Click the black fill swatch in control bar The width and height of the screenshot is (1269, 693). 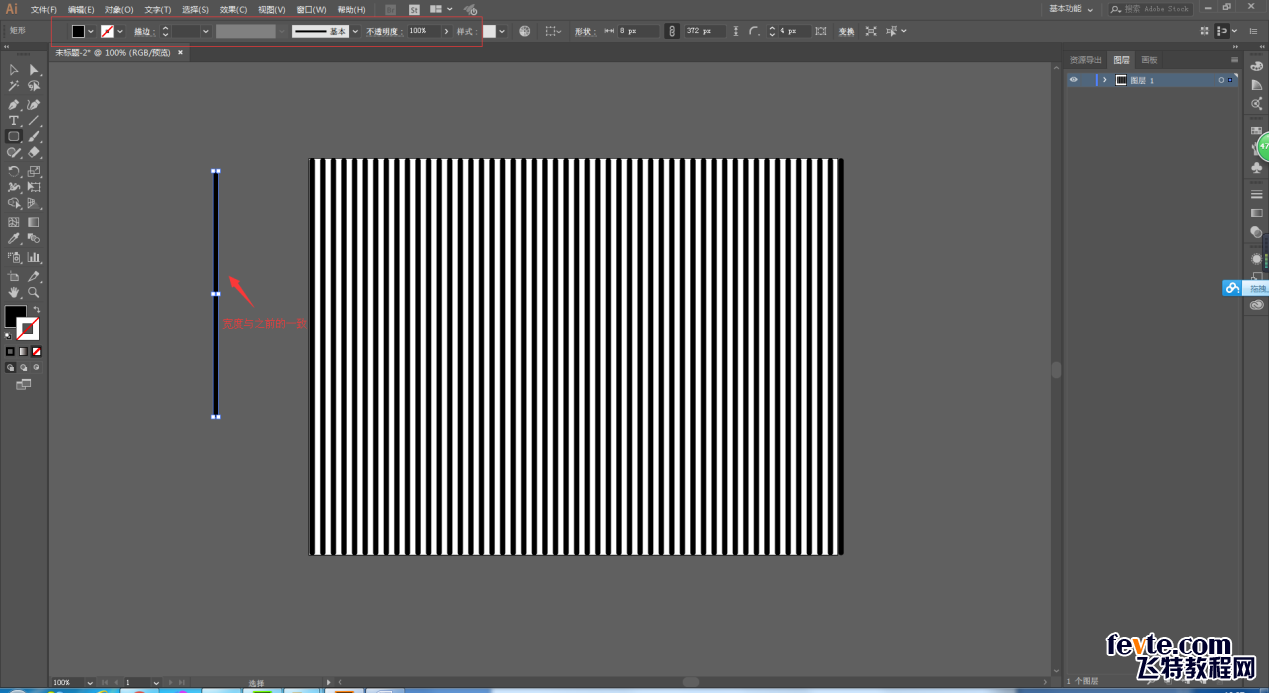coord(78,31)
